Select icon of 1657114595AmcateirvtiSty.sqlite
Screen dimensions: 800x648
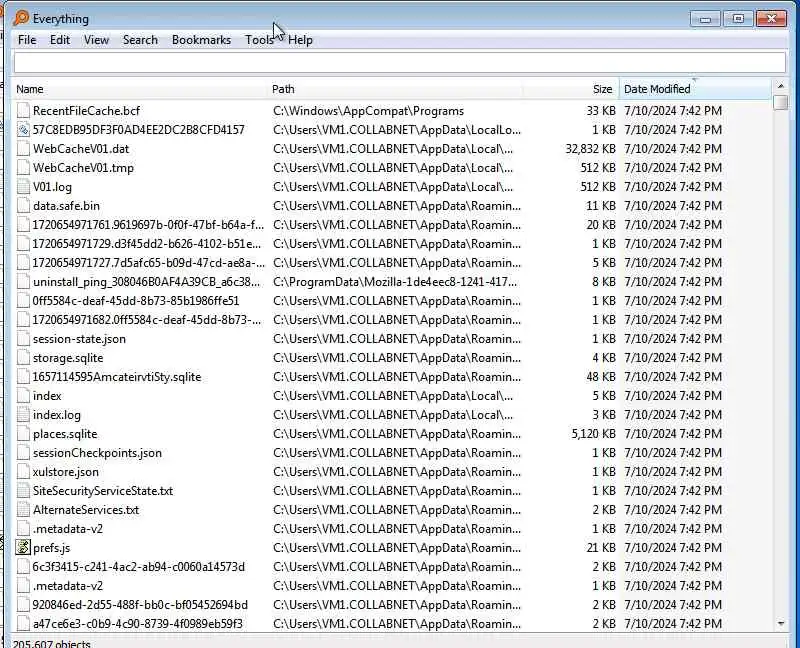tap(23, 377)
